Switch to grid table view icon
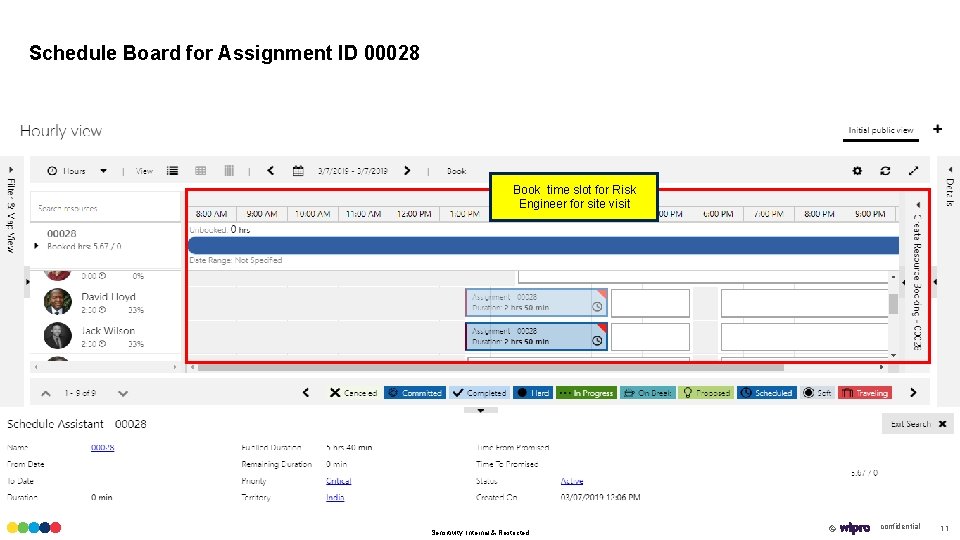Screen dimensions: 960x540 coord(200,171)
